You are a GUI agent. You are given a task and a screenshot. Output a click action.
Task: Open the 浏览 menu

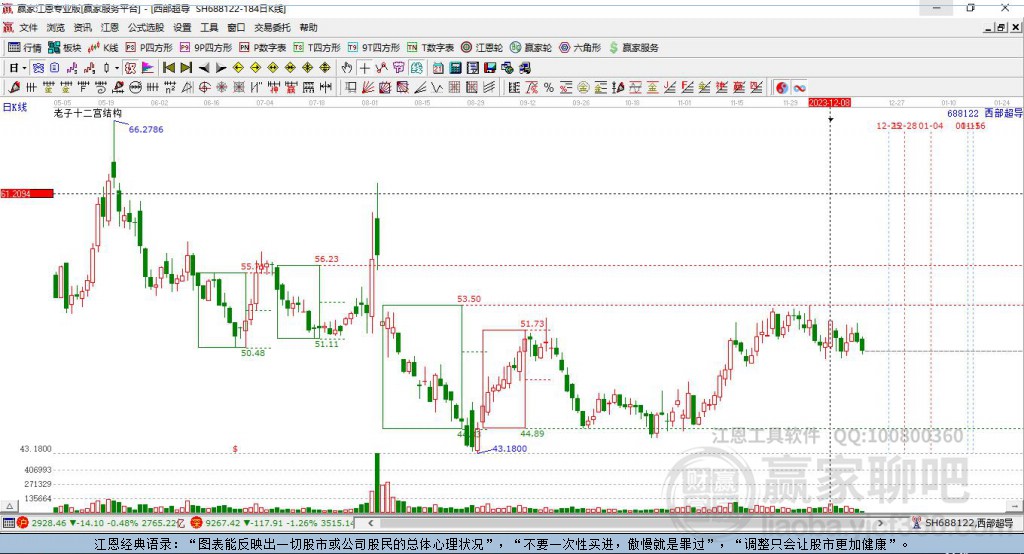(x=56, y=27)
